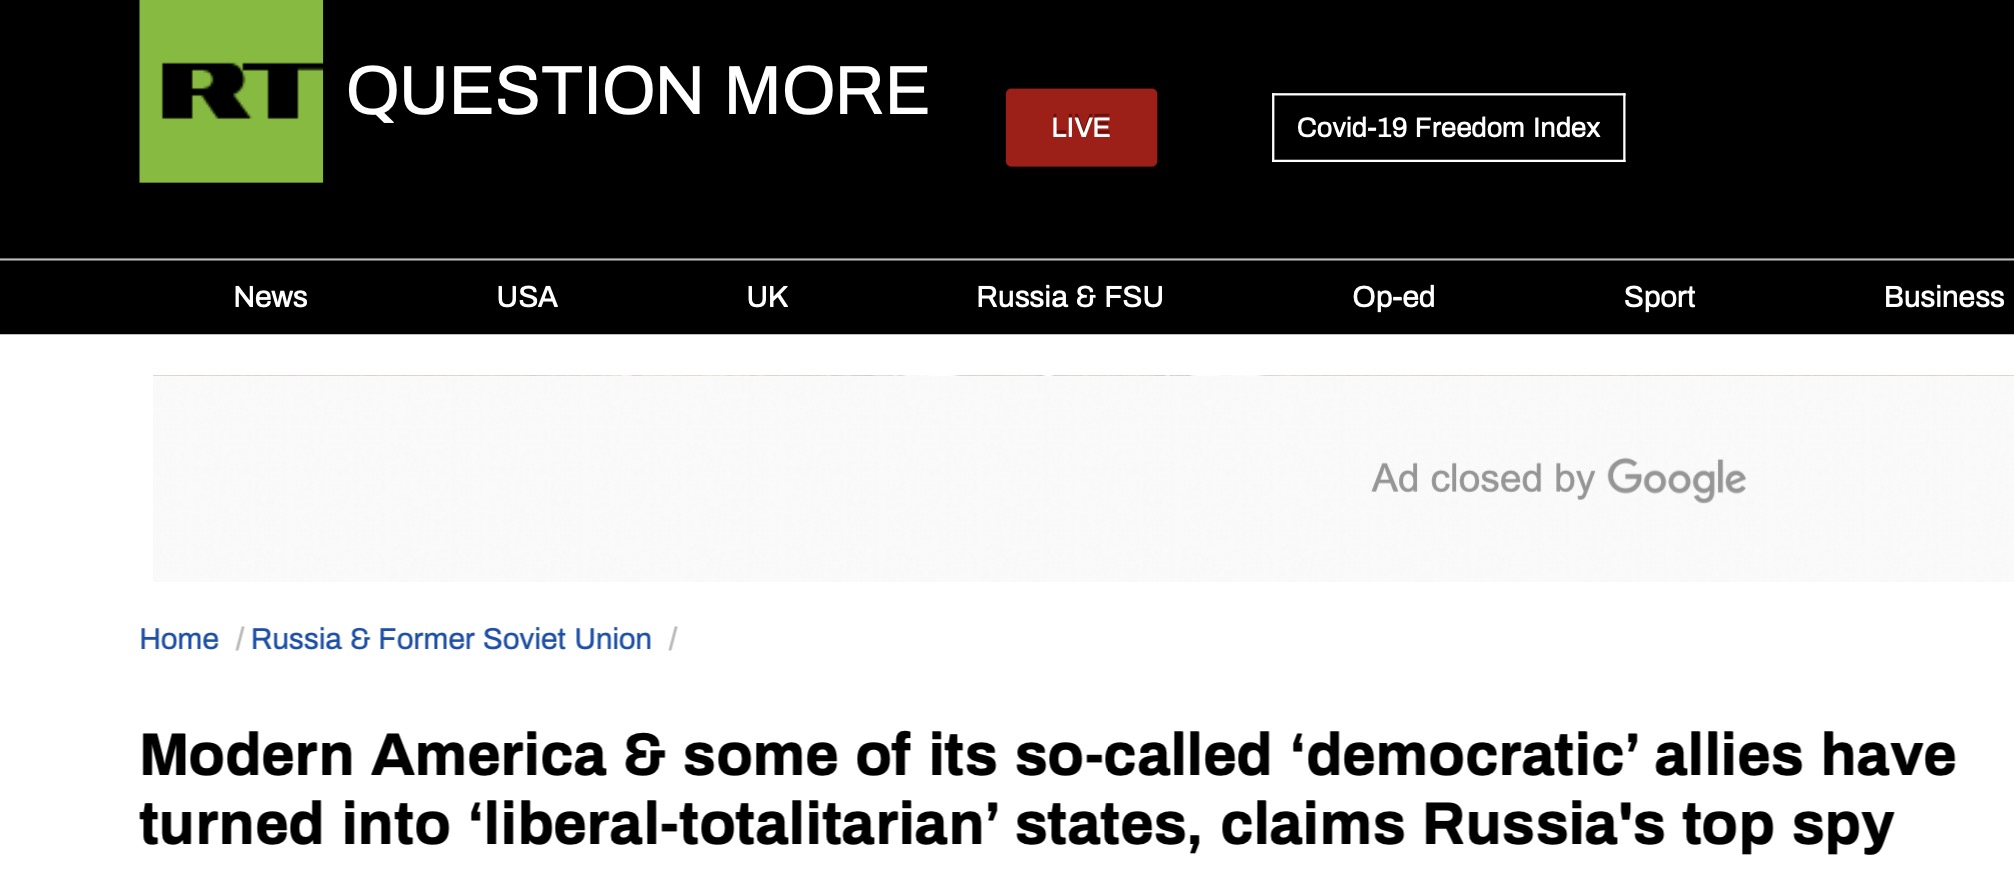The height and width of the screenshot is (894, 2014).
Task: Click the QUESTION MORE slogan text
Action: 638,90
